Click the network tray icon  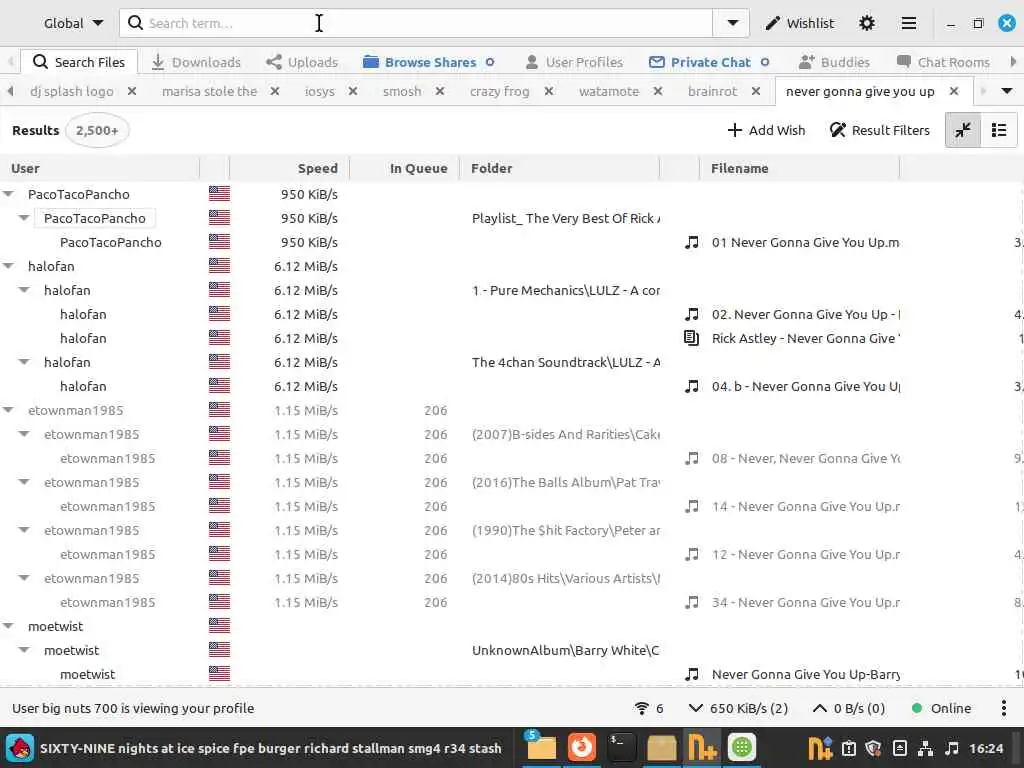tap(925, 748)
